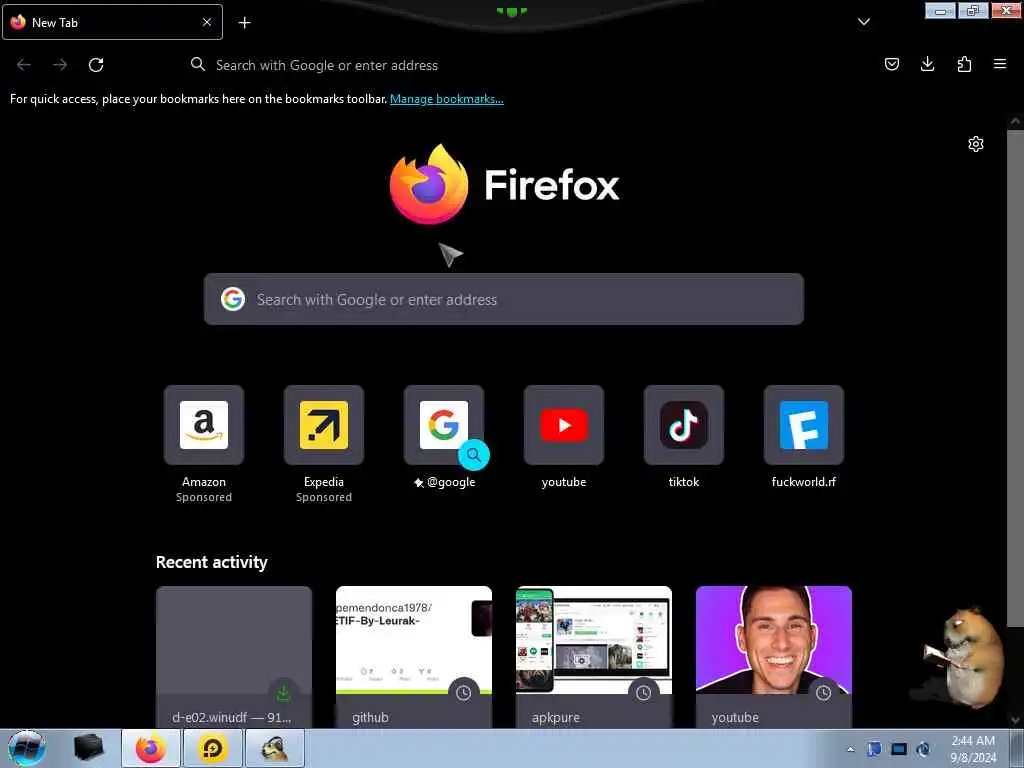Click the green indicator at top center
1024x768 pixels.
(x=512, y=11)
